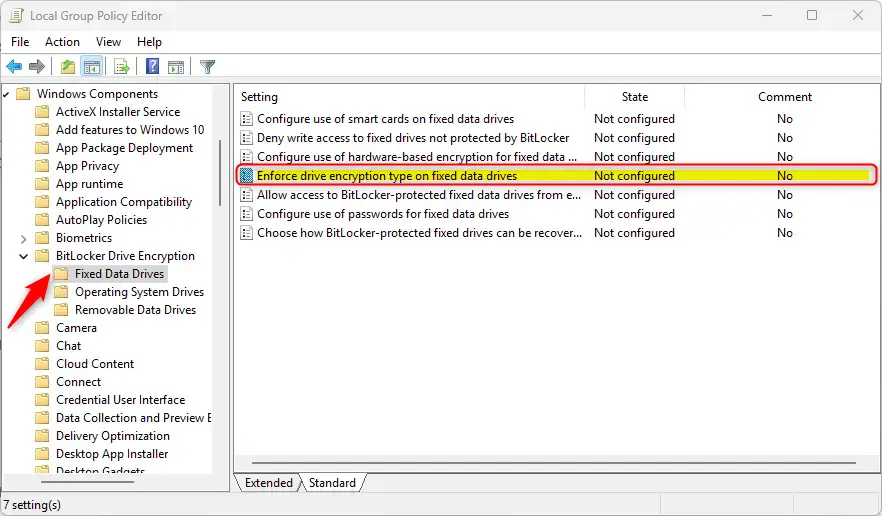882x516 pixels.
Task: Click policy icon for Deny write access setting
Action: [246, 138]
